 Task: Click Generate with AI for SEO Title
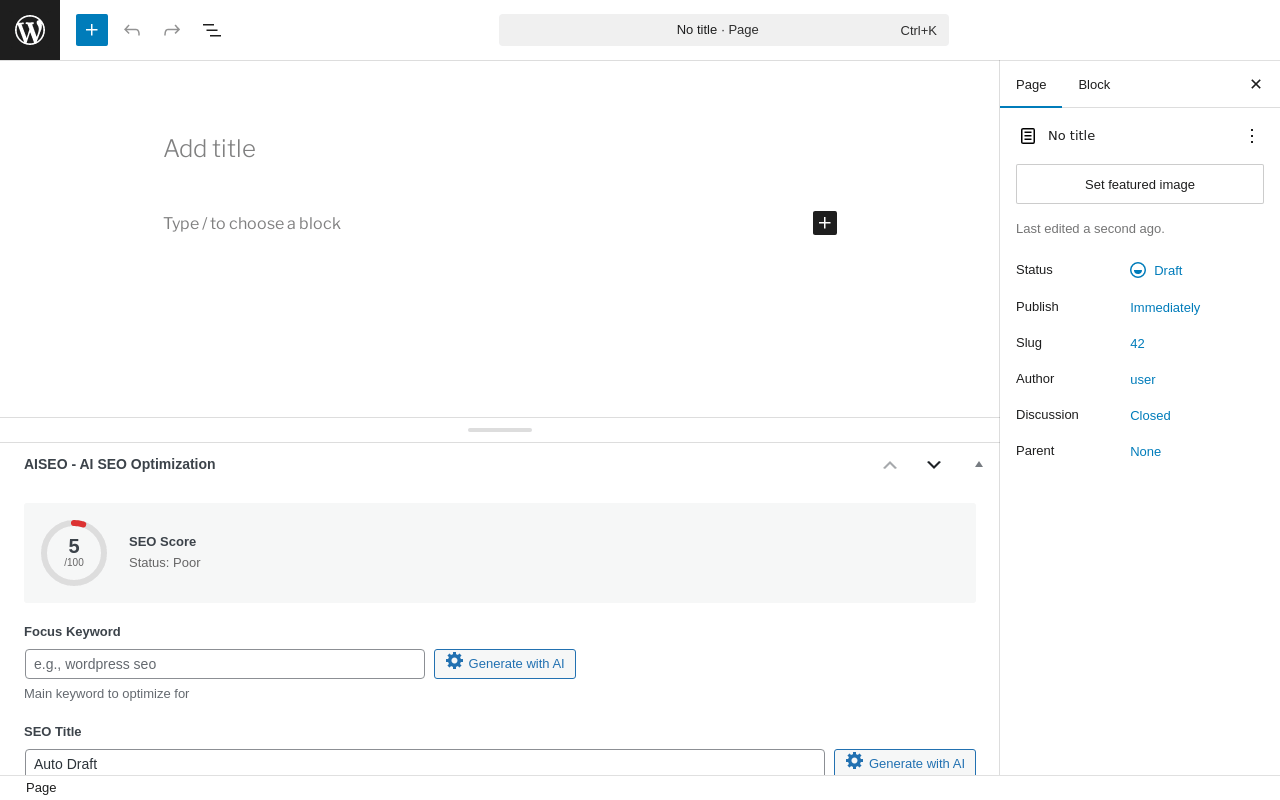click(905, 763)
